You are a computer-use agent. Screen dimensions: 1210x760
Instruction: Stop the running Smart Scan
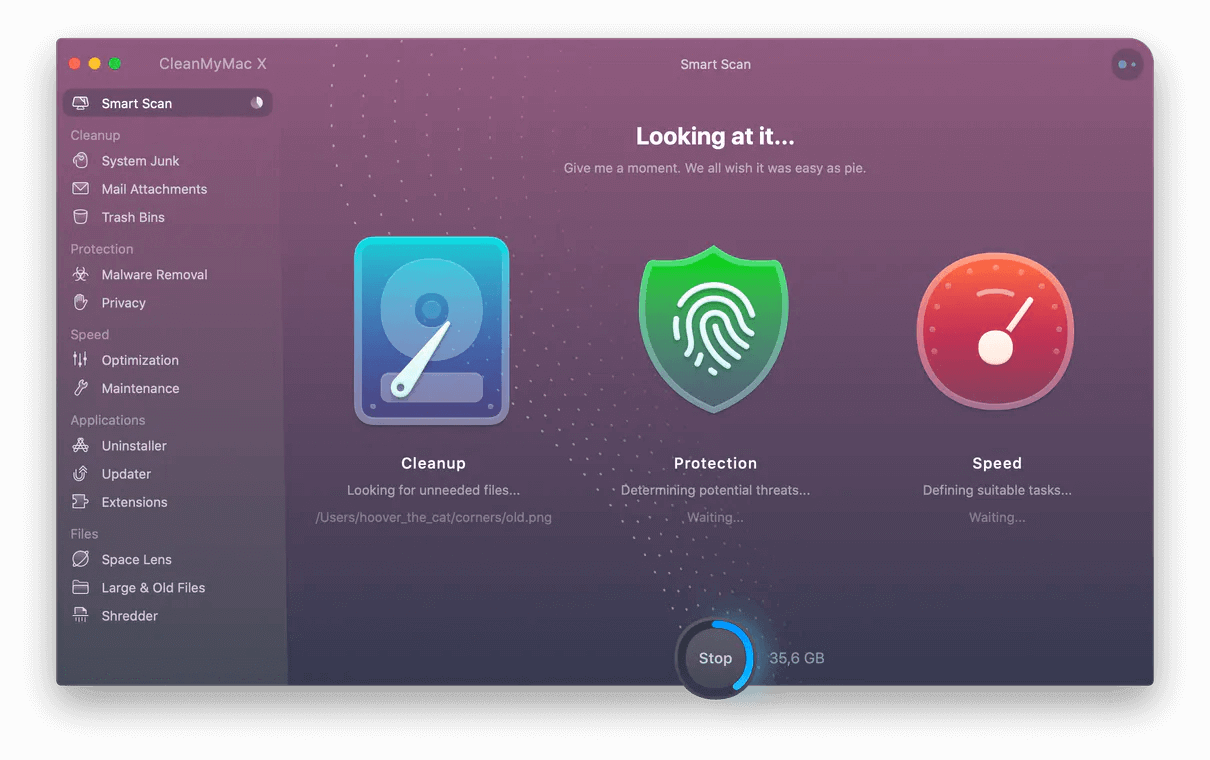(x=715, y=658)
